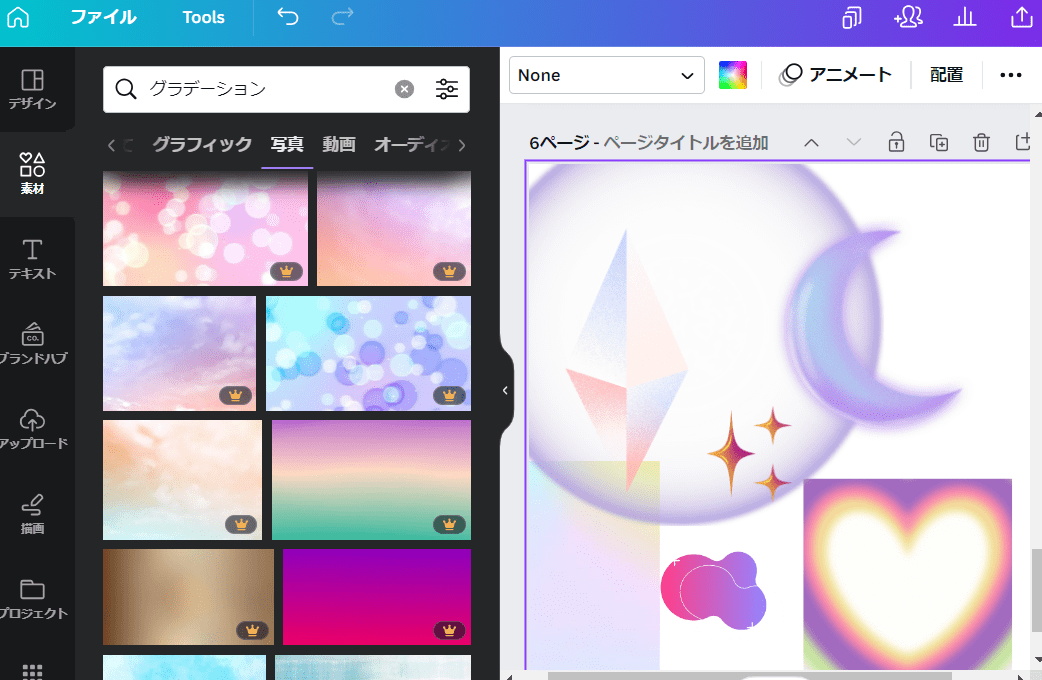The image size is (1042, 680).
Task: Open the None font dropdown
Action: (606, 75)
